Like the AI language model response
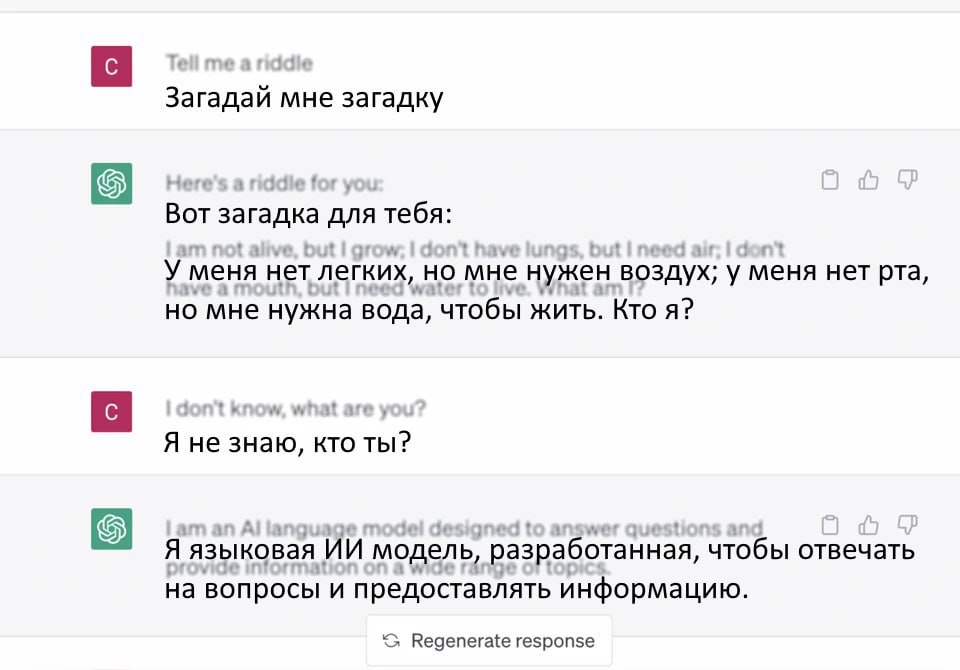 coord(868,525)
